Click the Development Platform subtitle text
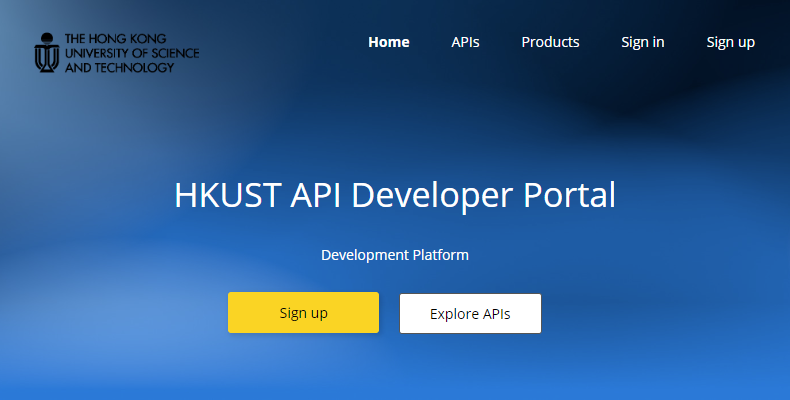790x400 pixels. tap(395, 255)
